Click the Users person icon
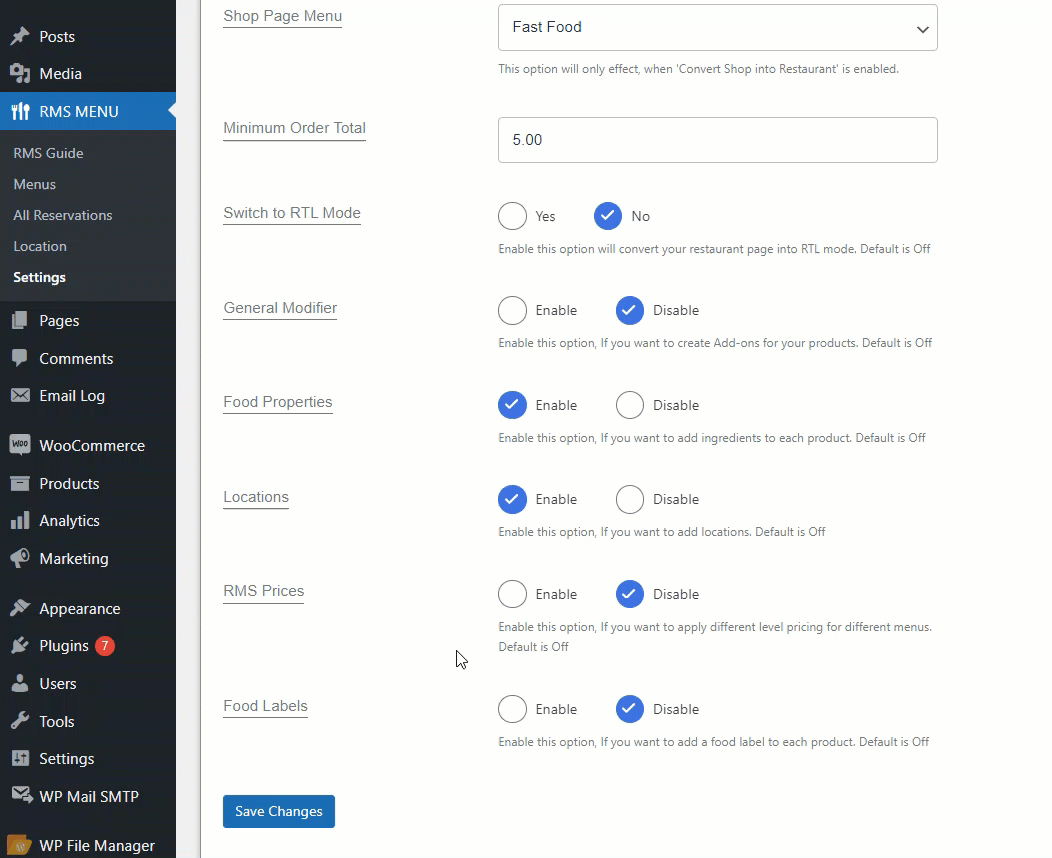Image resolution: width=1052 pixels, height=858 pixels. (x=20, y=684)
